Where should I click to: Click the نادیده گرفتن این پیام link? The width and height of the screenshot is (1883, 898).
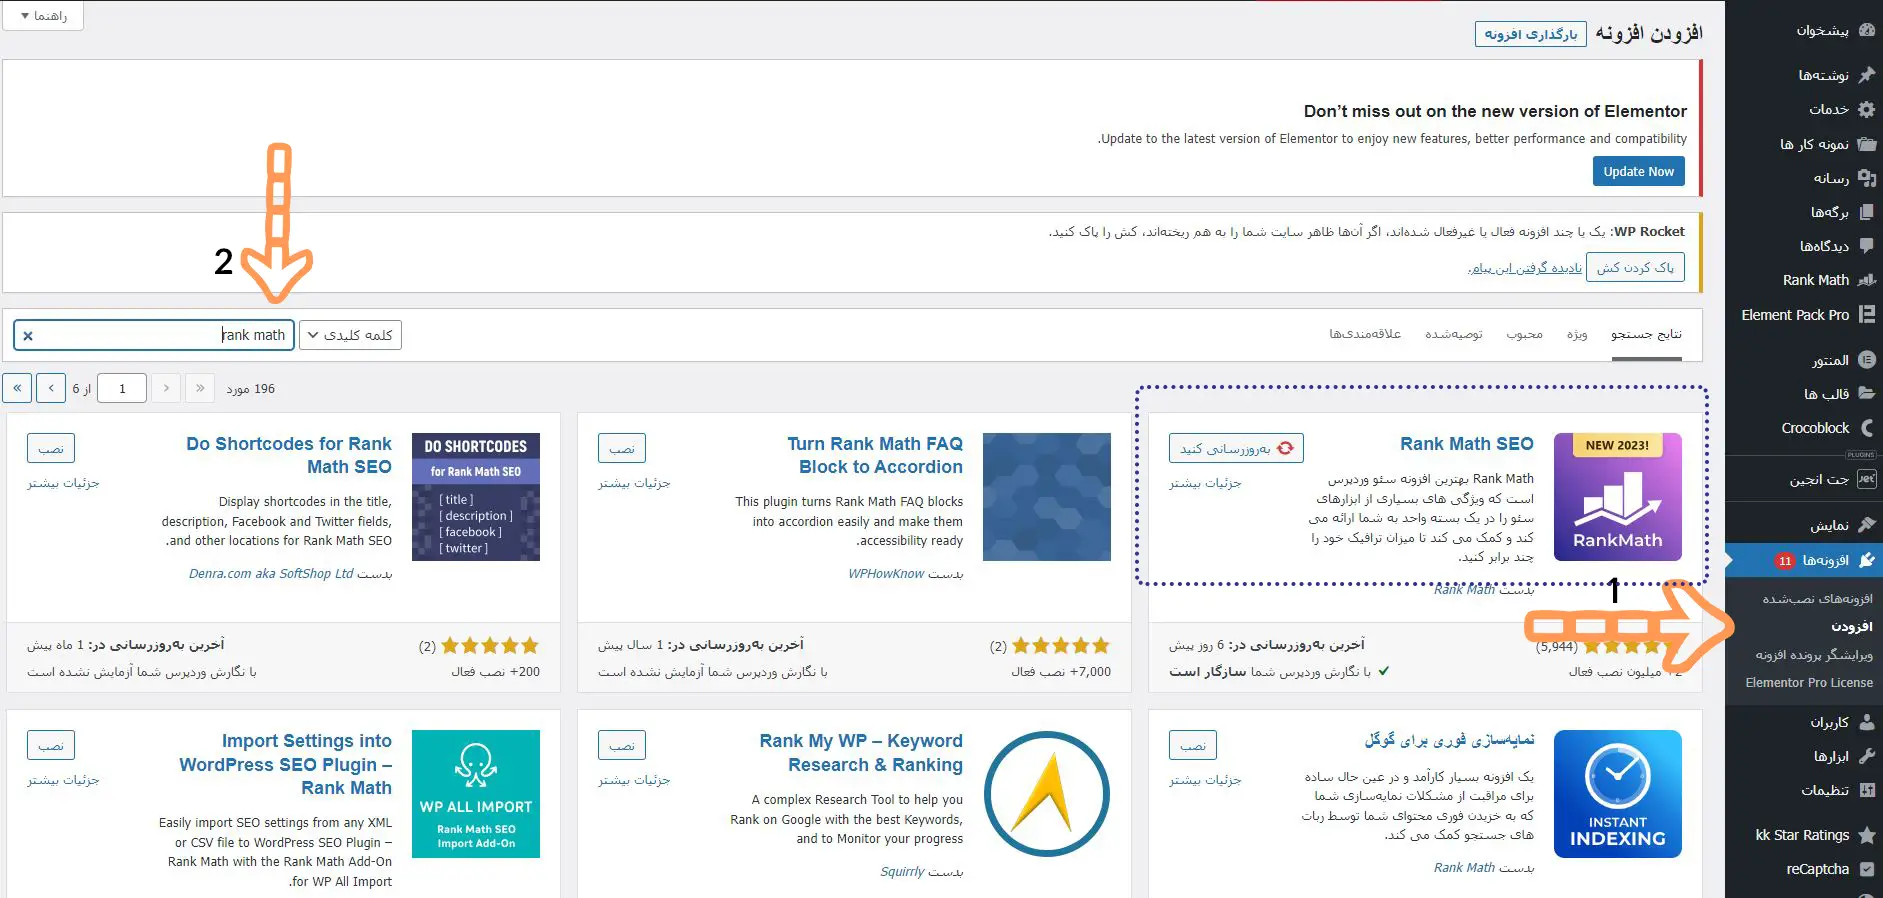point(1525,268)
